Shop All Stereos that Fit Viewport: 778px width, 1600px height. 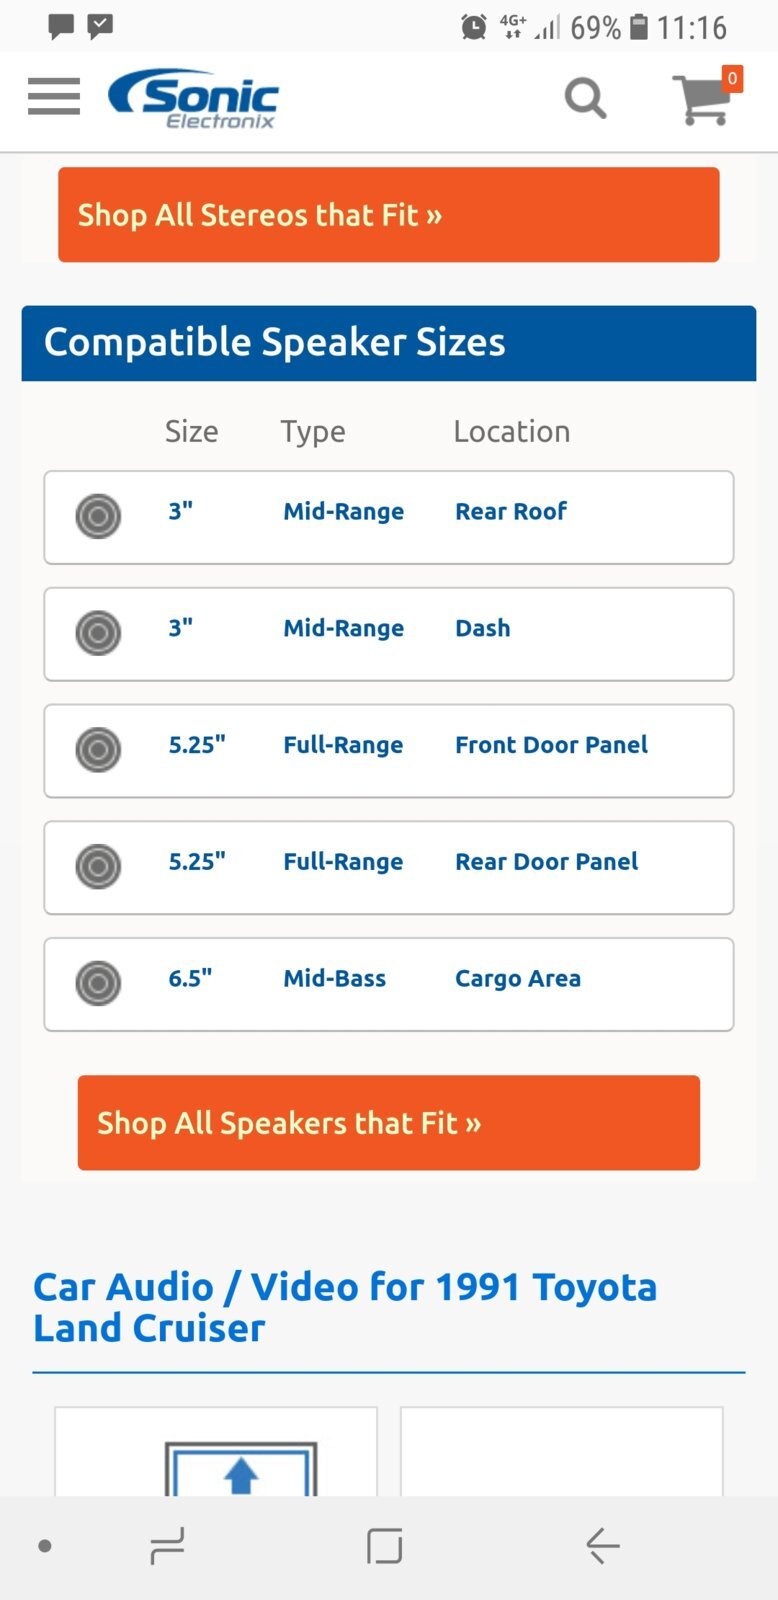point(389,215)
